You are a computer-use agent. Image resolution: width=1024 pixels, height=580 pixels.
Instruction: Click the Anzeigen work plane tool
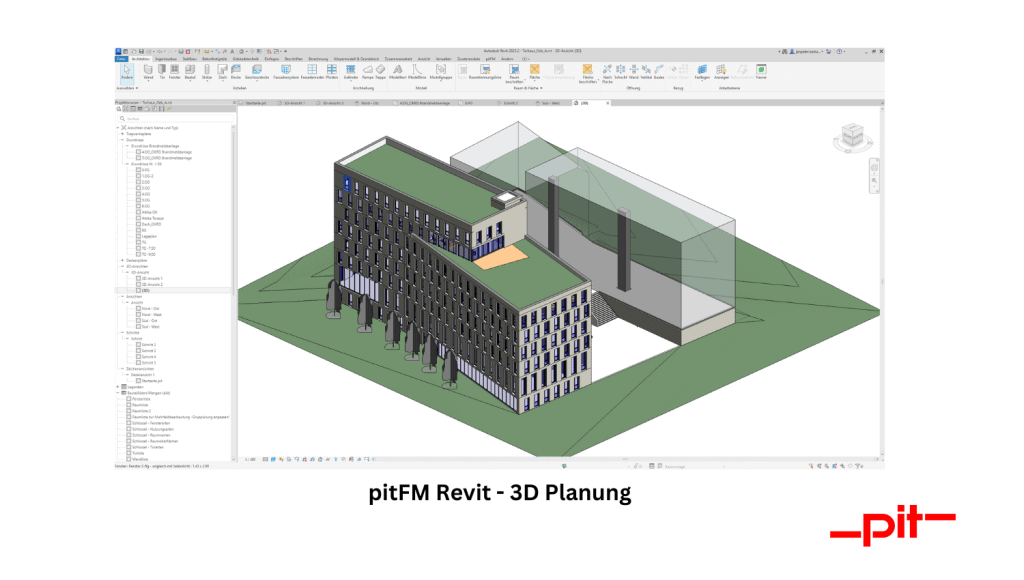[x=721, y=72]
